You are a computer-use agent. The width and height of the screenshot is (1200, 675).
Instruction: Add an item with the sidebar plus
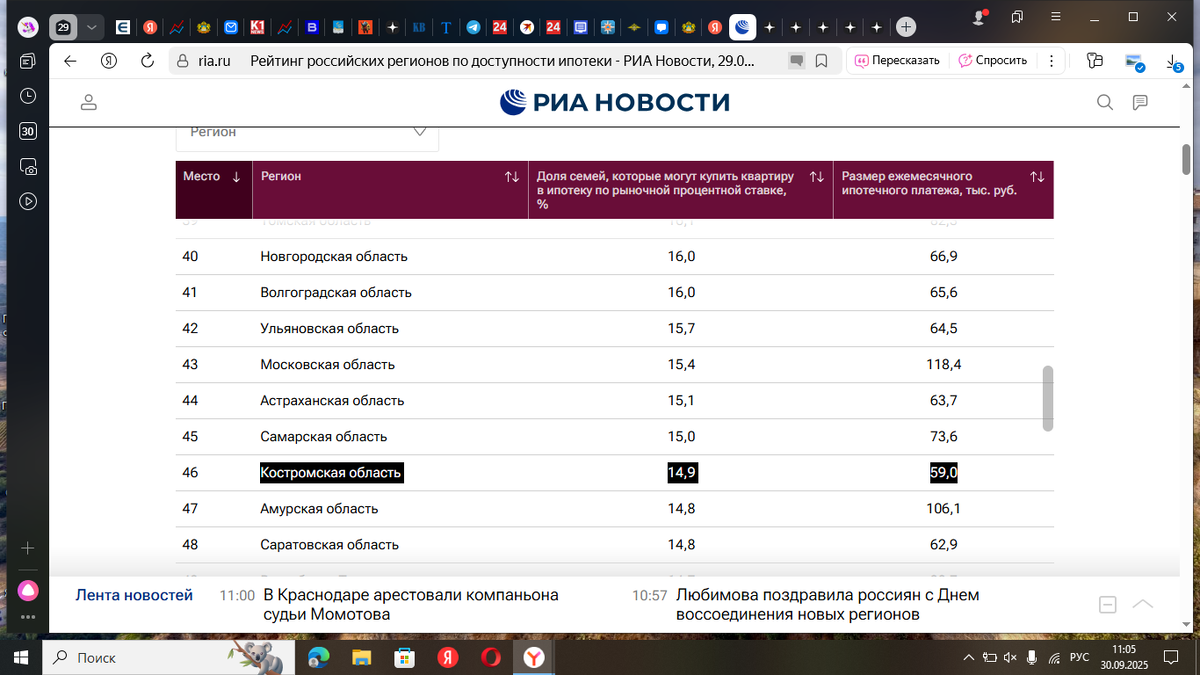coord(28,548)
